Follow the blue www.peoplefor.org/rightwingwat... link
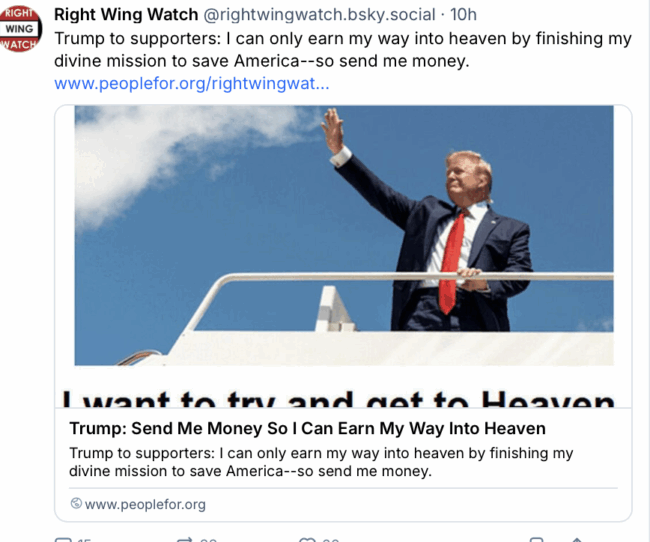This screenshot has width=650, height=542. [x=192, y=83]
